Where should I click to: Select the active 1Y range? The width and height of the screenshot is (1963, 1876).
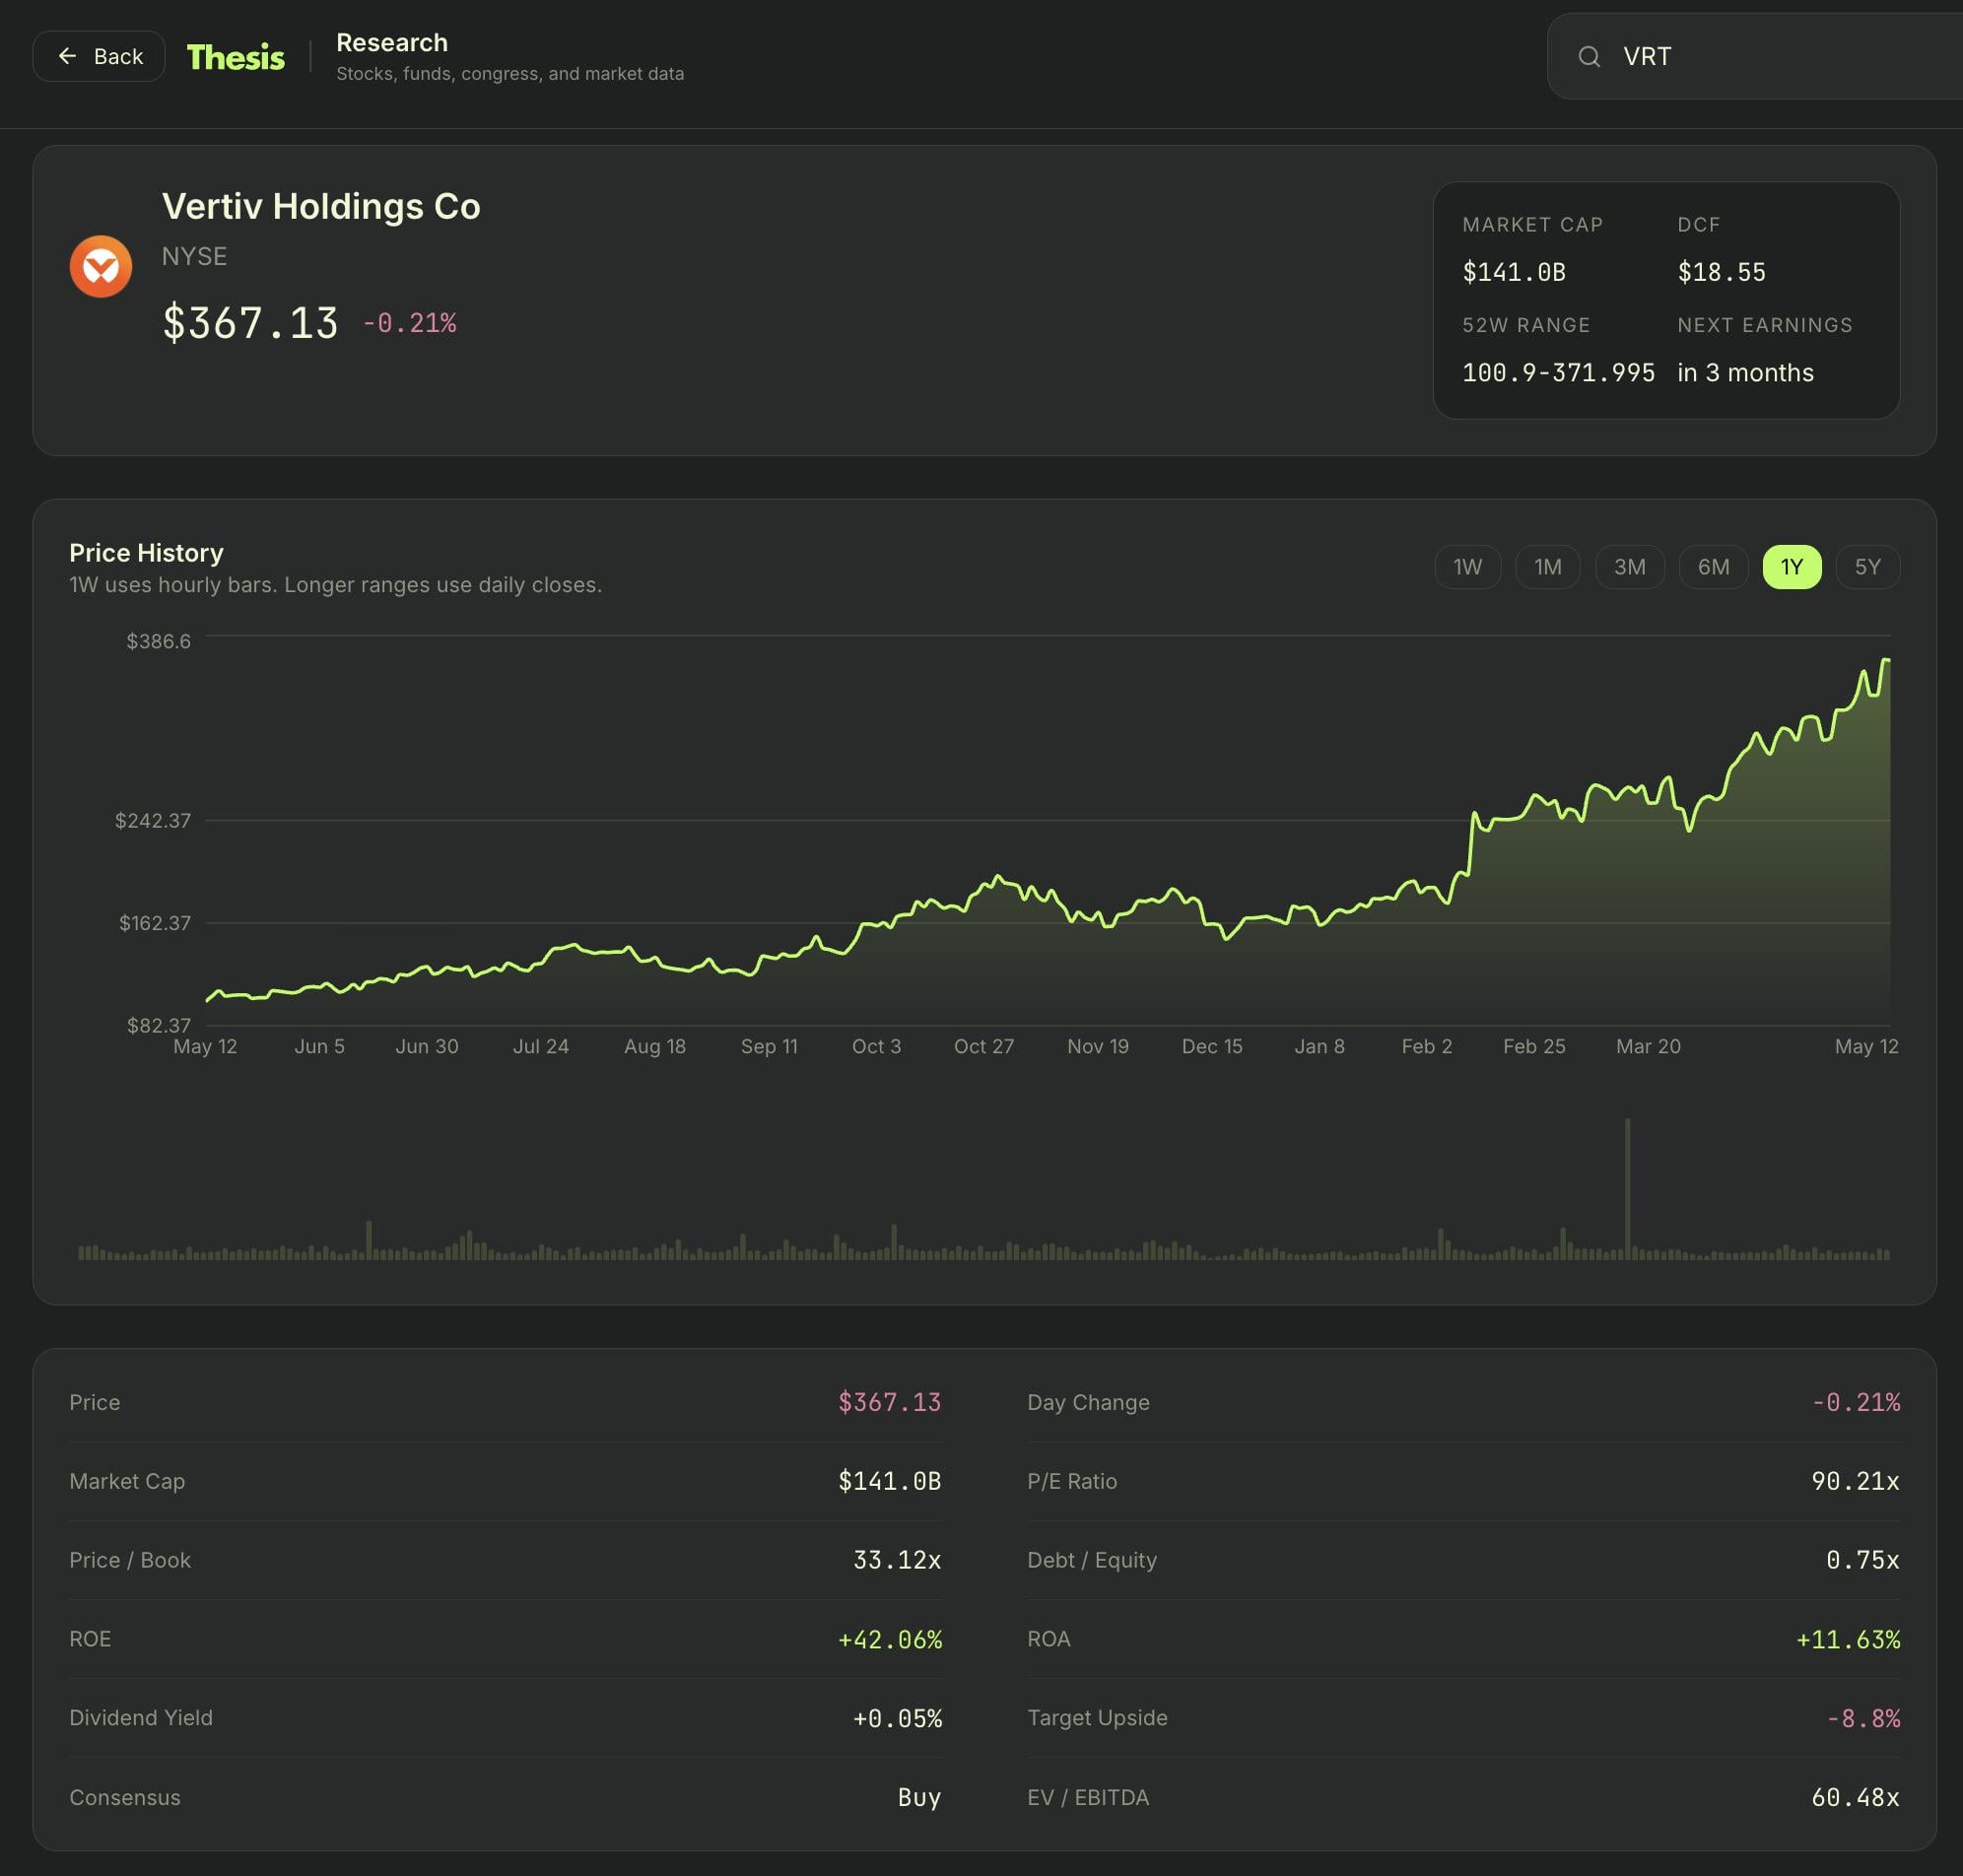(1791, 567)
